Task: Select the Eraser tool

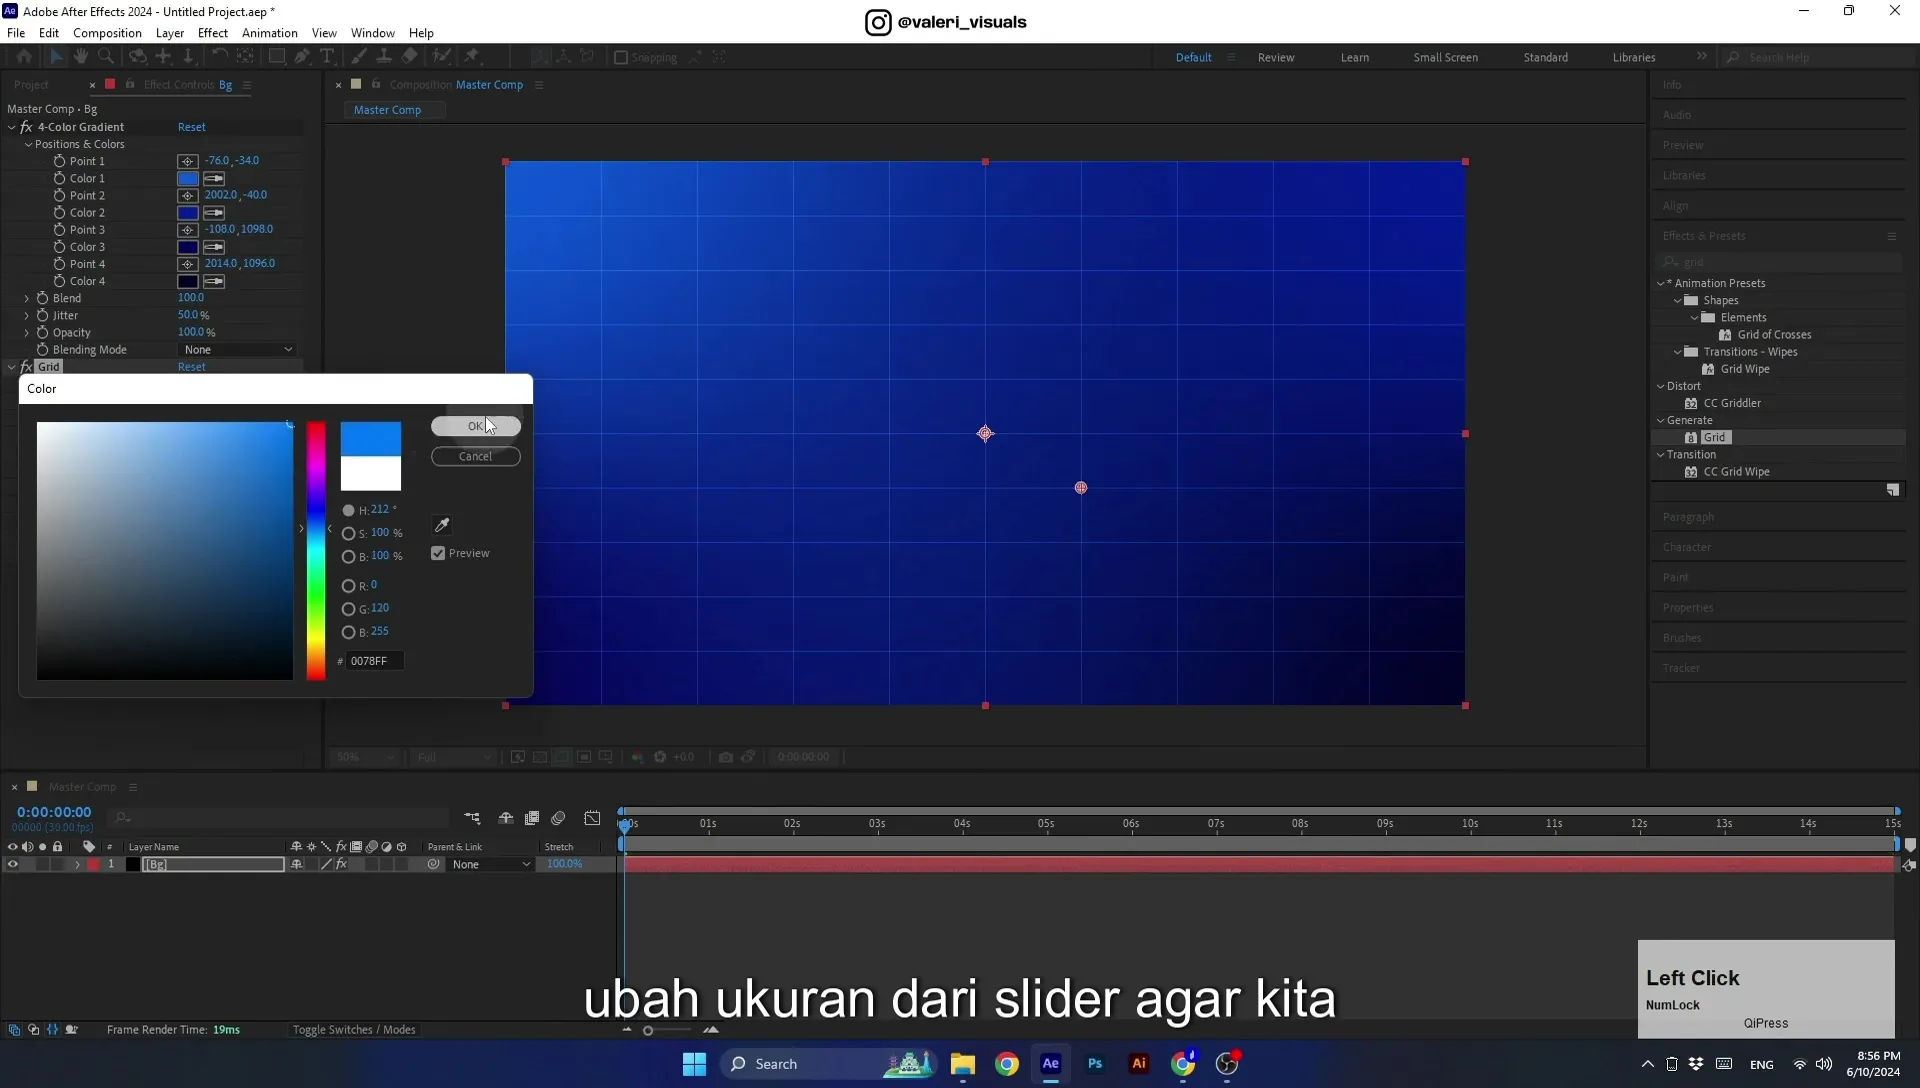Action: 410,57
